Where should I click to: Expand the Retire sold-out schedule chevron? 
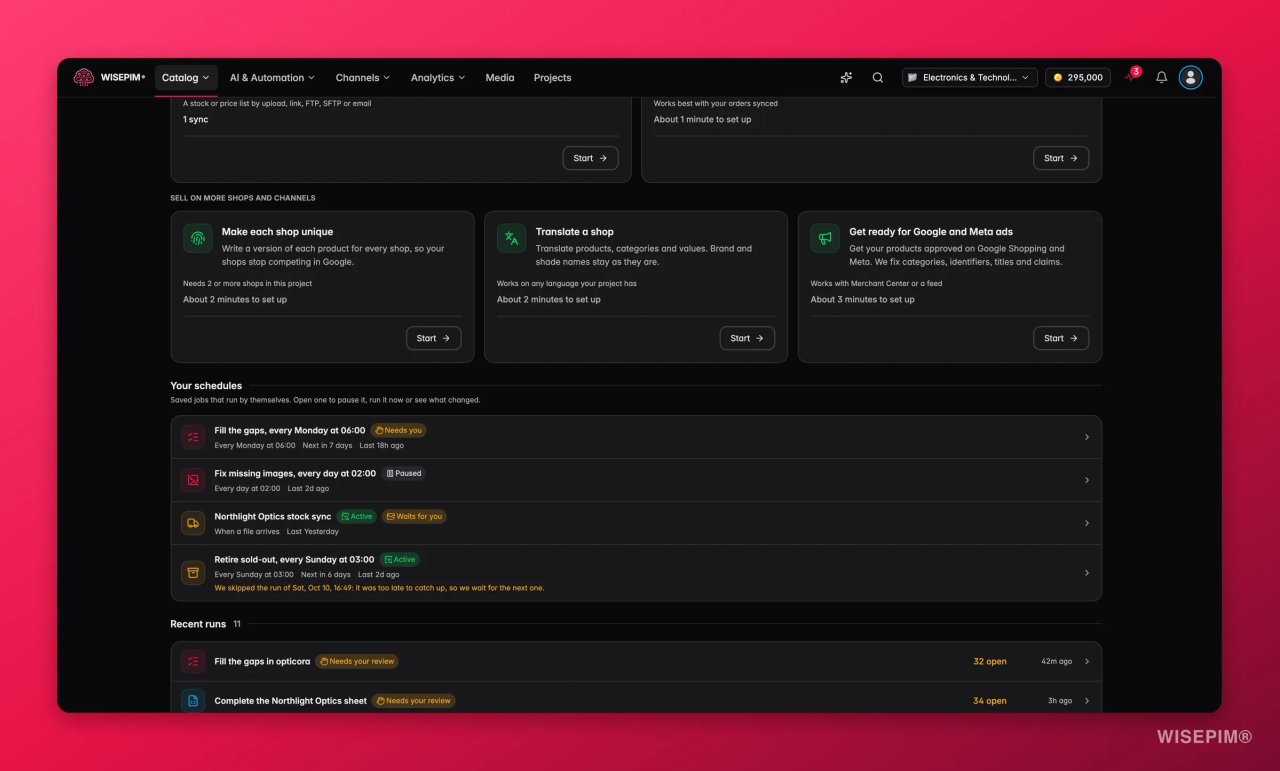point(1087,573)
